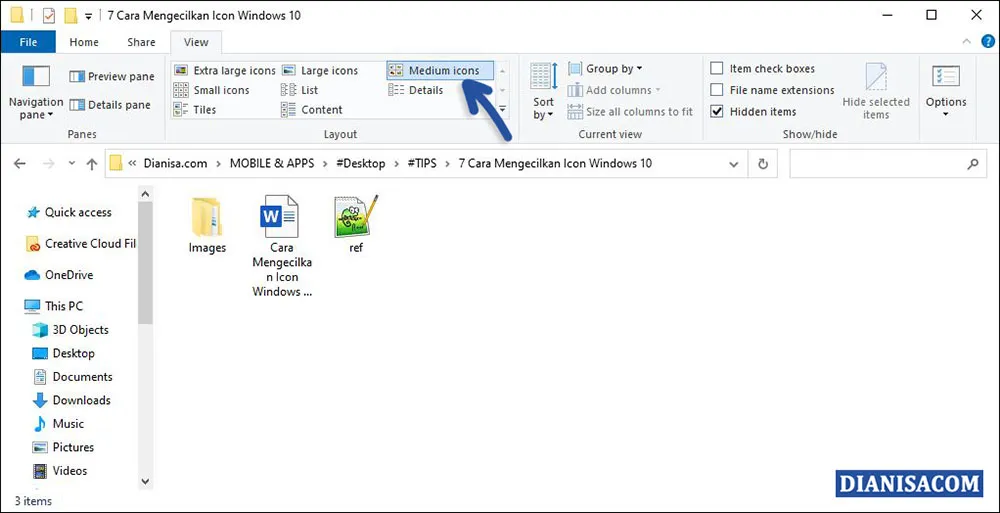
Task: Select Medium icons layout
Action: point(440,71)
